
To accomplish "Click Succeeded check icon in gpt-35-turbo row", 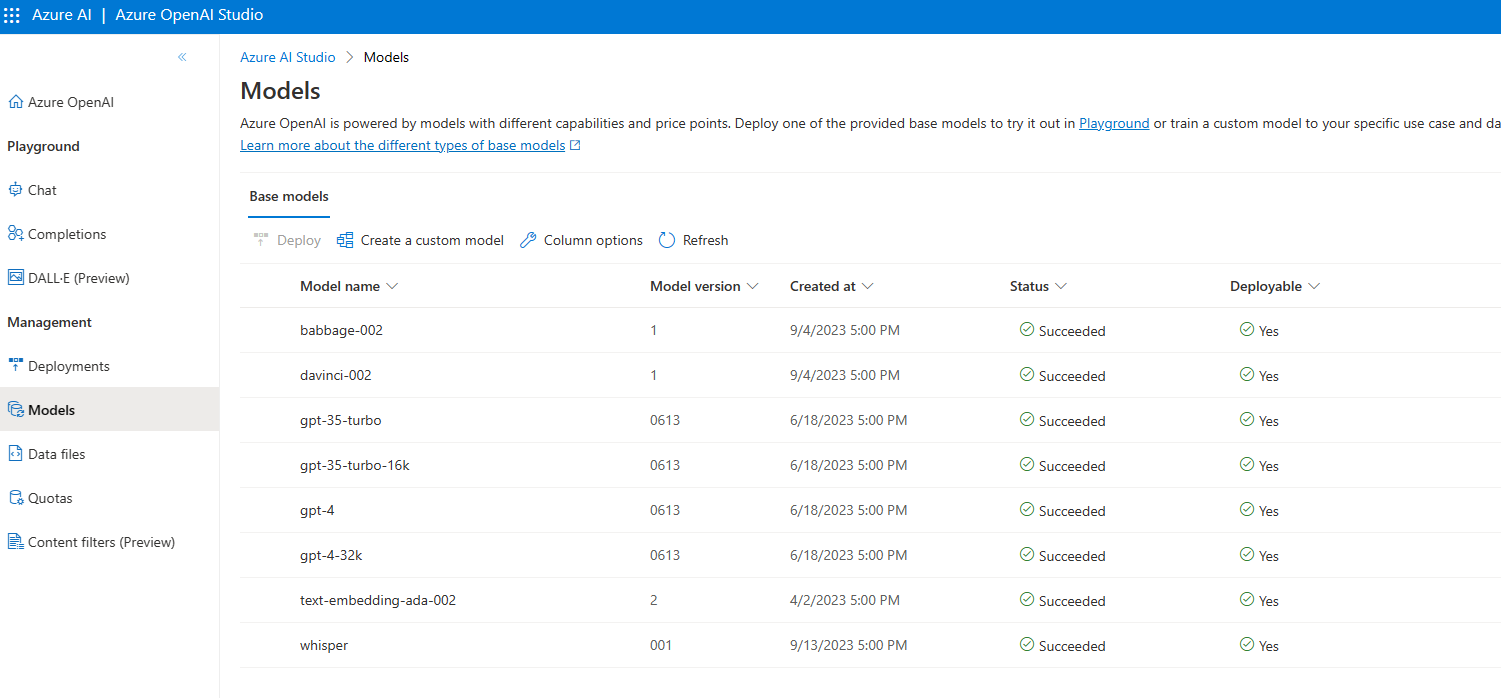I will click(1026, 419).
